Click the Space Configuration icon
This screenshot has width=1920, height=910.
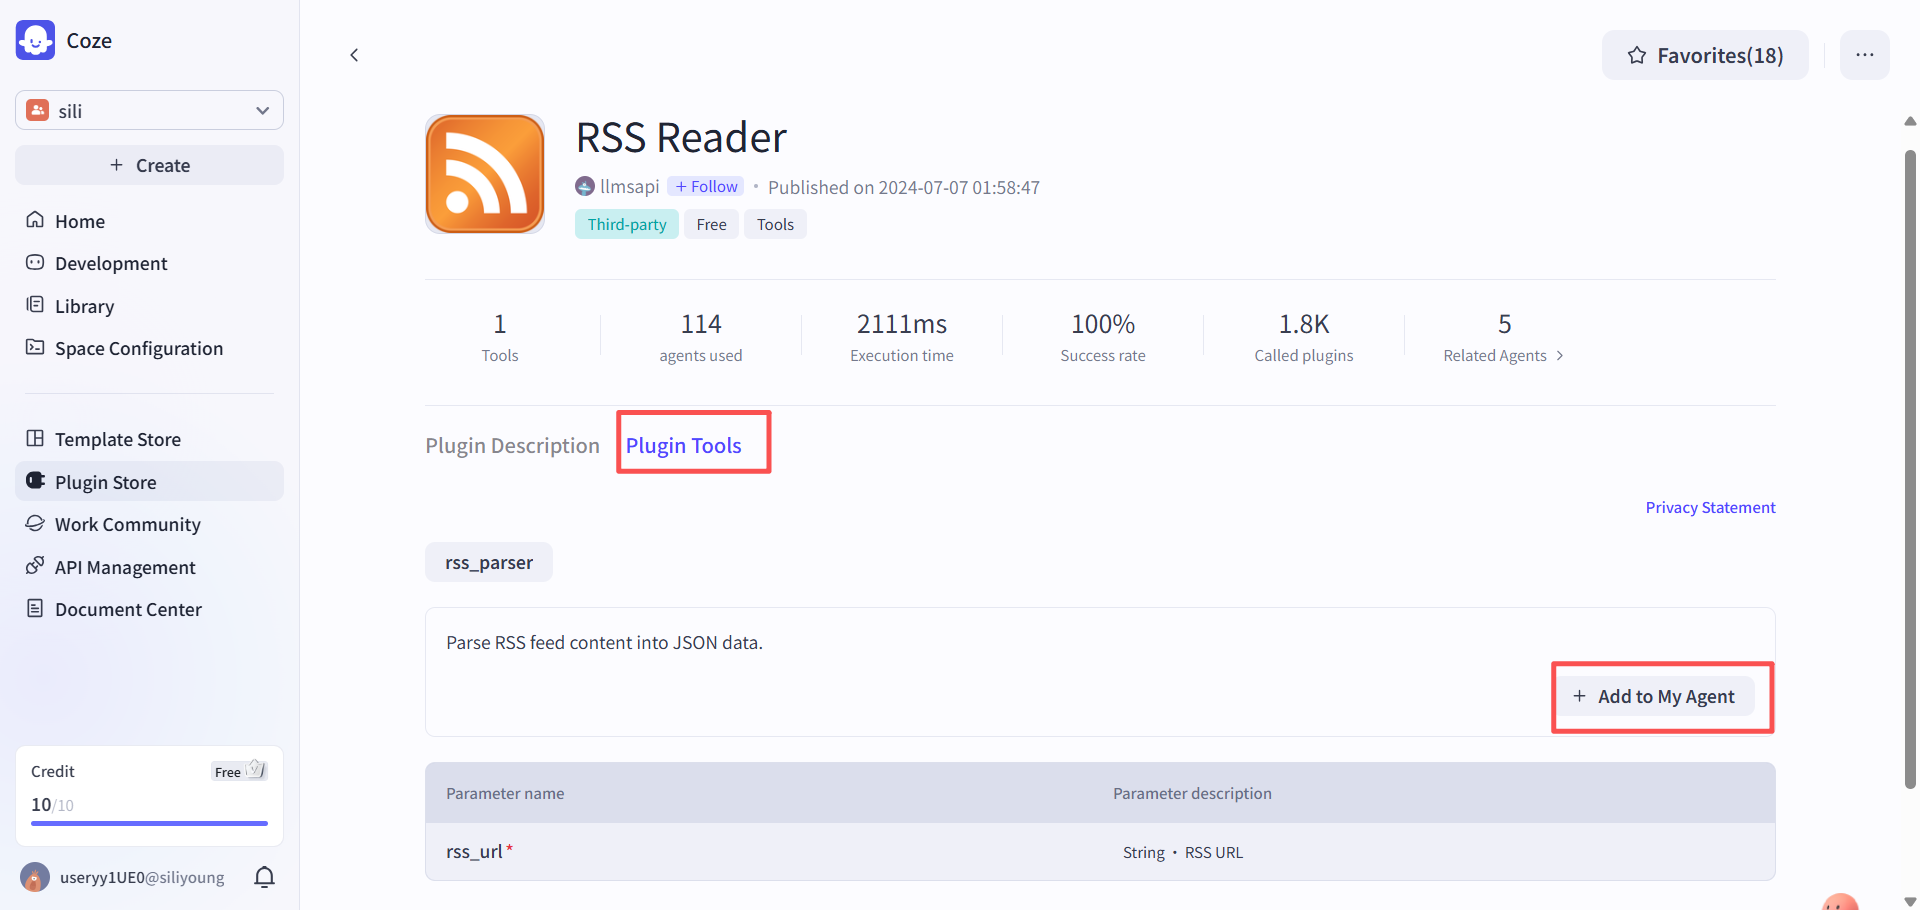tap(35, 347)
